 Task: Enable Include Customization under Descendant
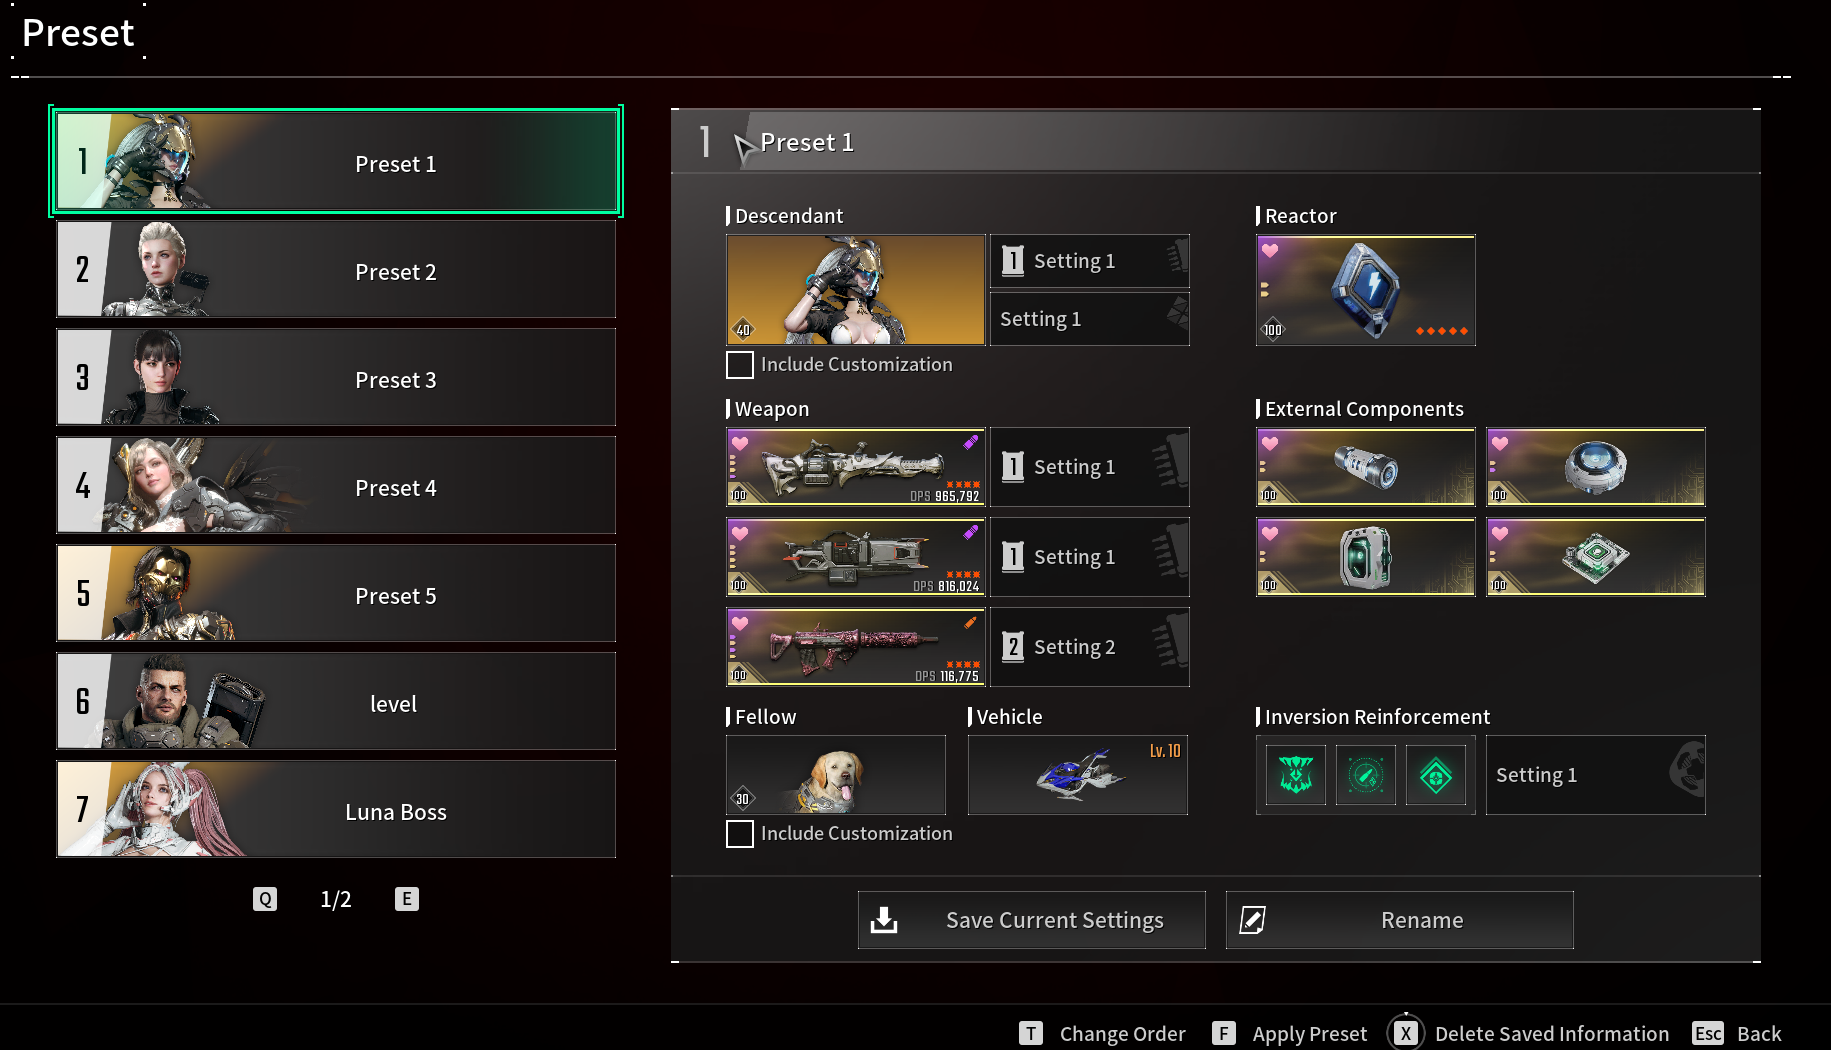tap(740, 365)
